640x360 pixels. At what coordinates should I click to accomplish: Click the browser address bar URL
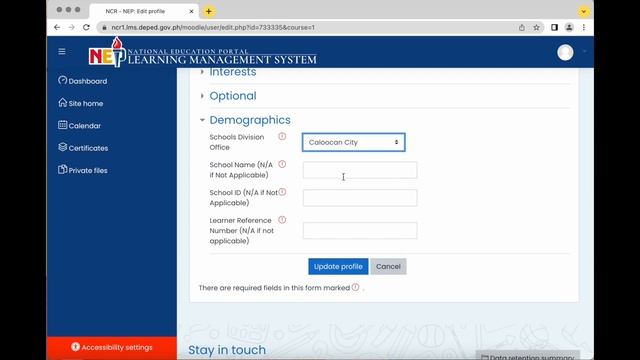[213, 27]
